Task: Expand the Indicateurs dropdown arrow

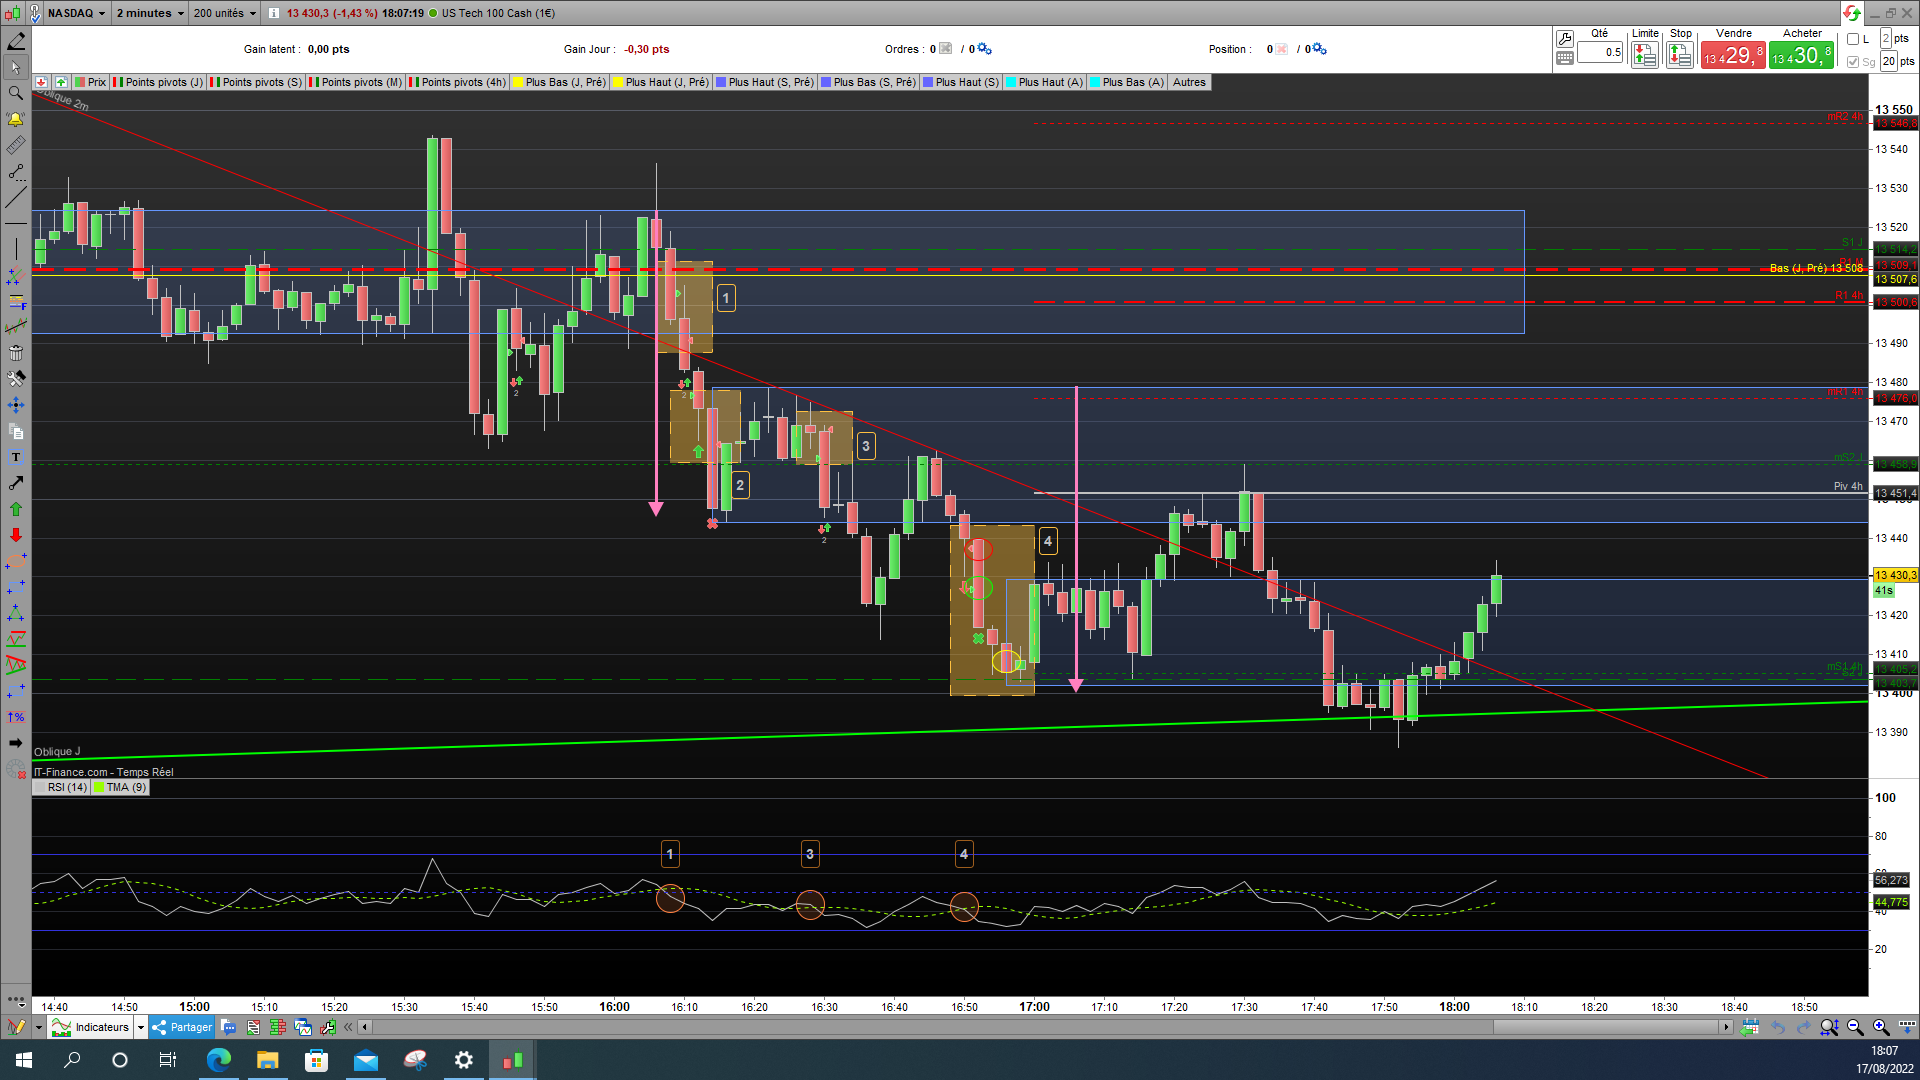Action: click(141, 1027)
